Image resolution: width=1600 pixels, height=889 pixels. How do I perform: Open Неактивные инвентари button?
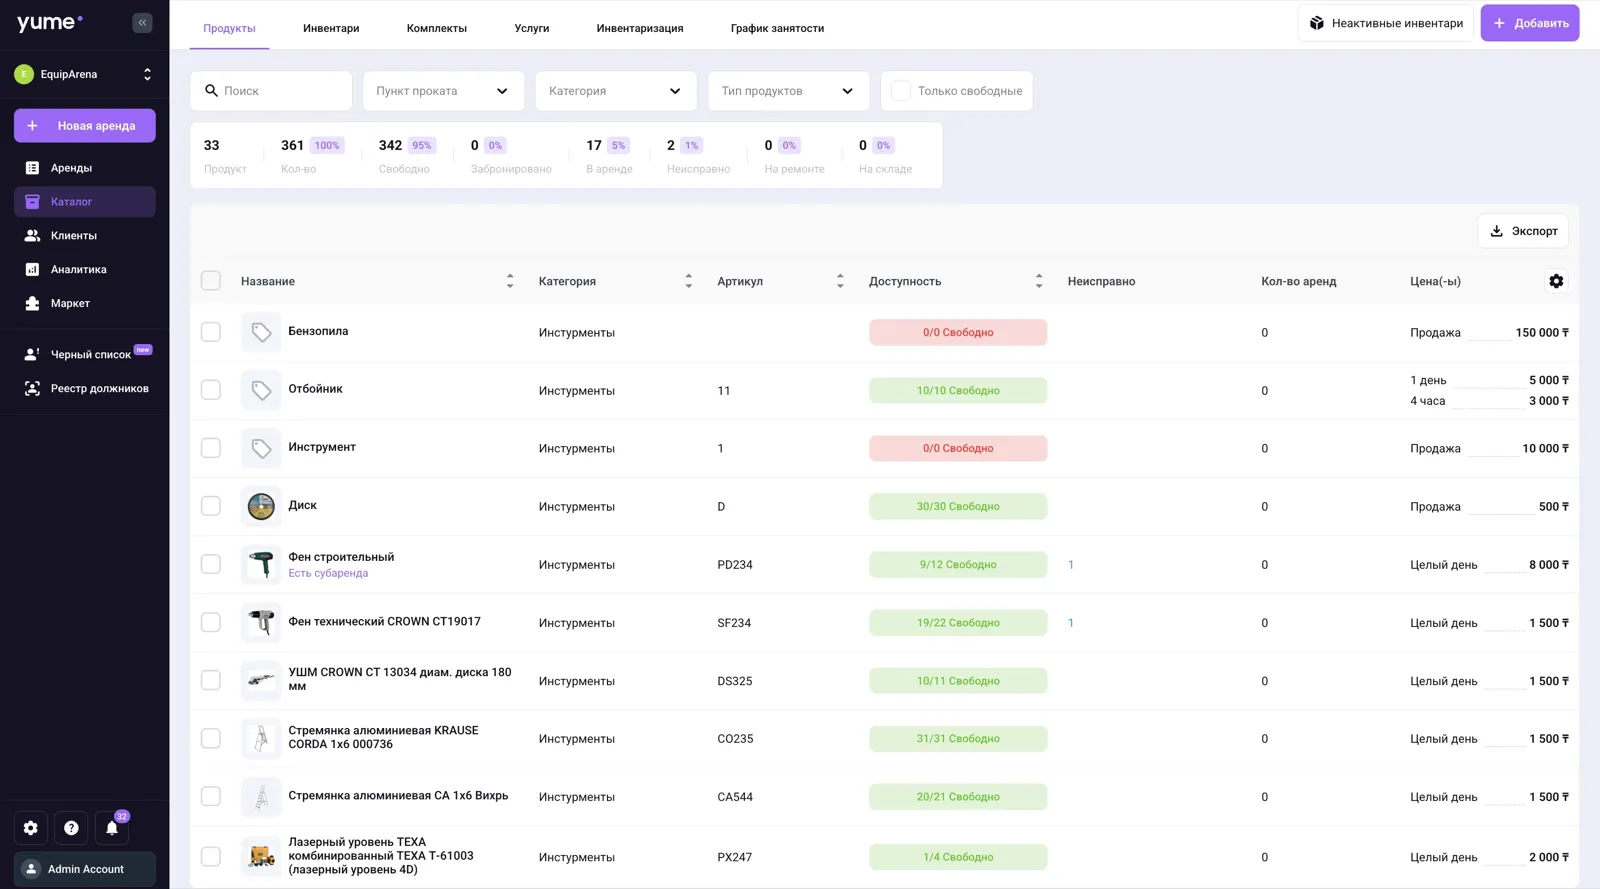(x=1386, y=23)
